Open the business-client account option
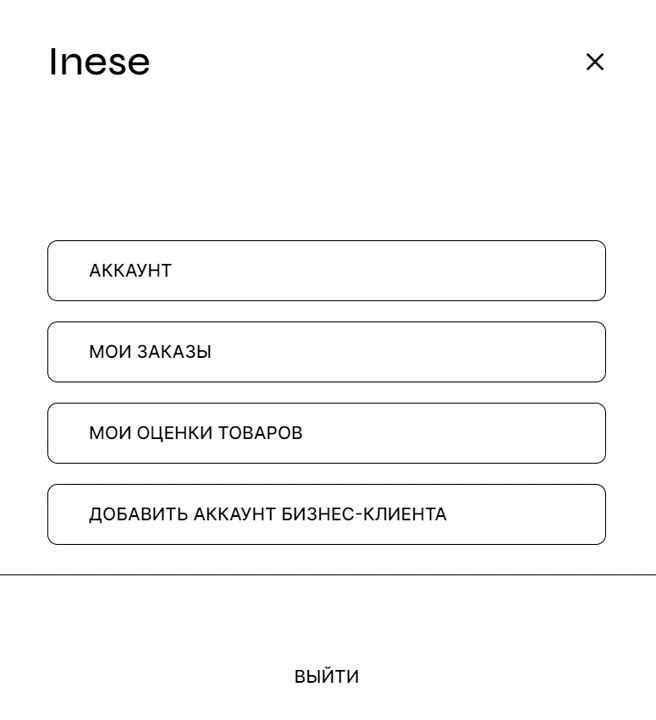The image size is (656, 720). [326, 514]
